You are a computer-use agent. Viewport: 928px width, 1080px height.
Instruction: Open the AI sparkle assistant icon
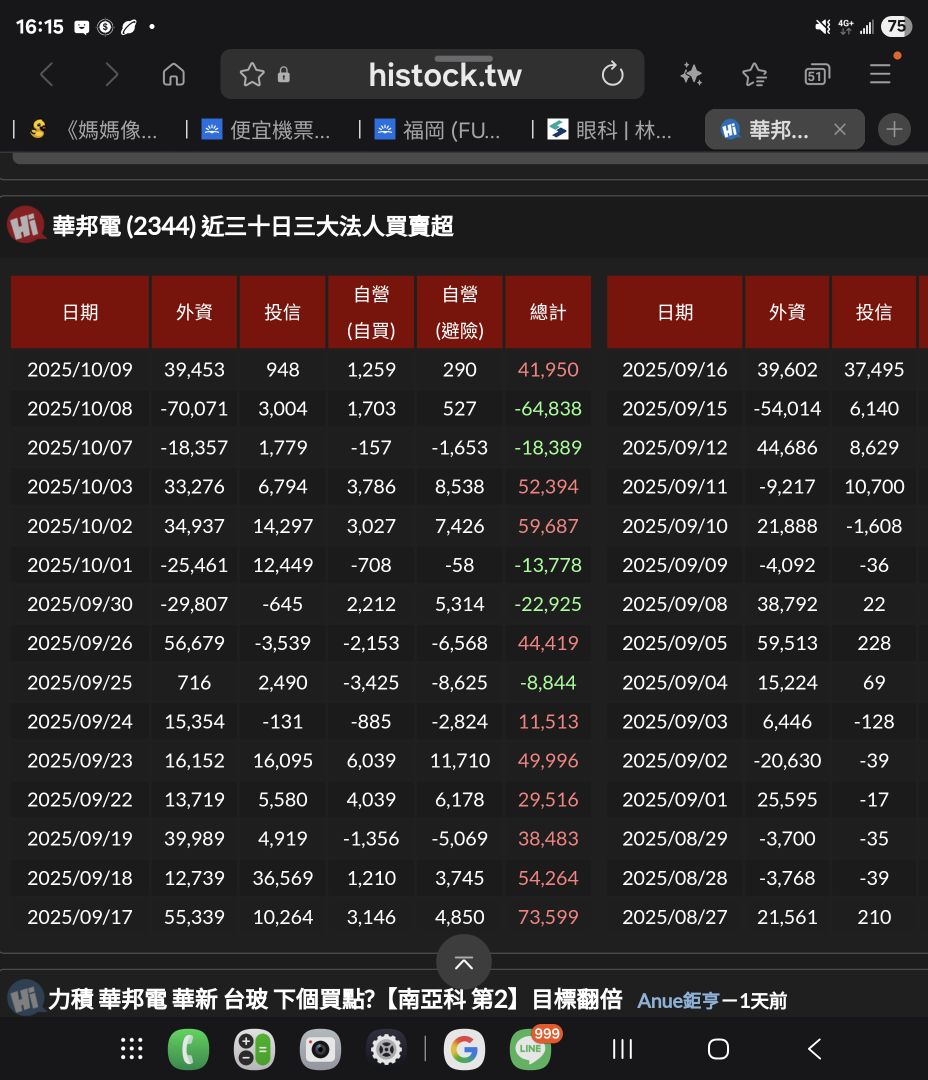(x=691, y=74)
